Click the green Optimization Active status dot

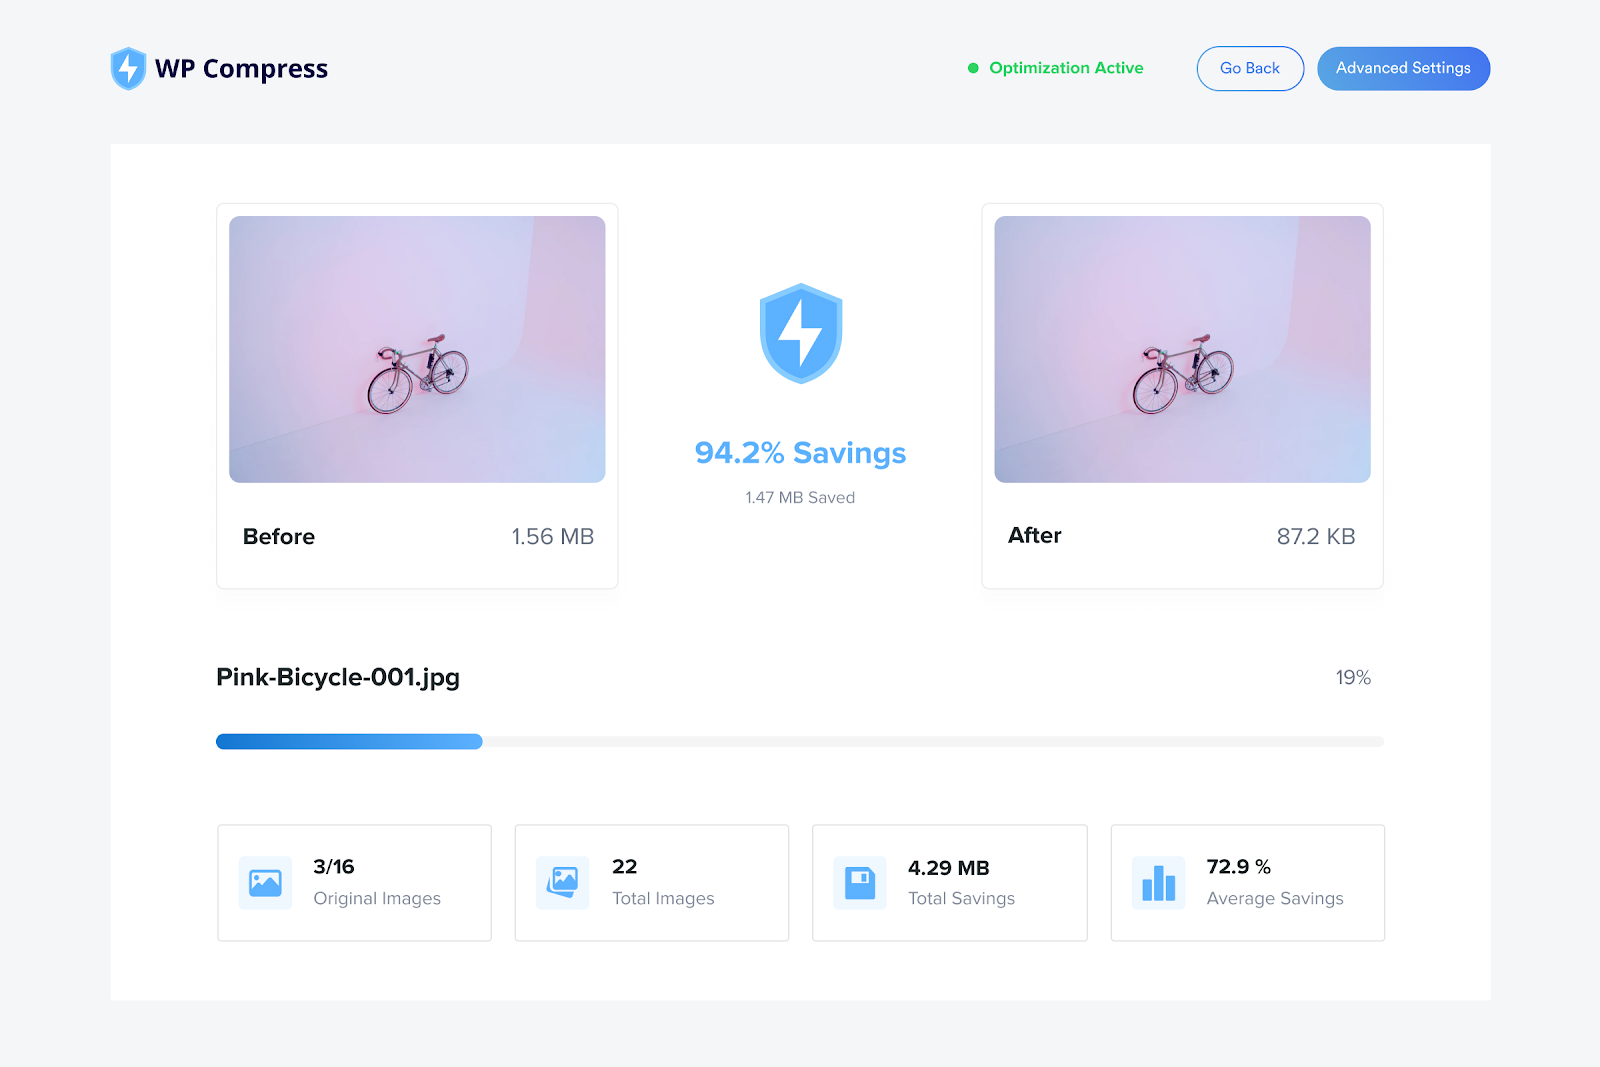(973, 69)
